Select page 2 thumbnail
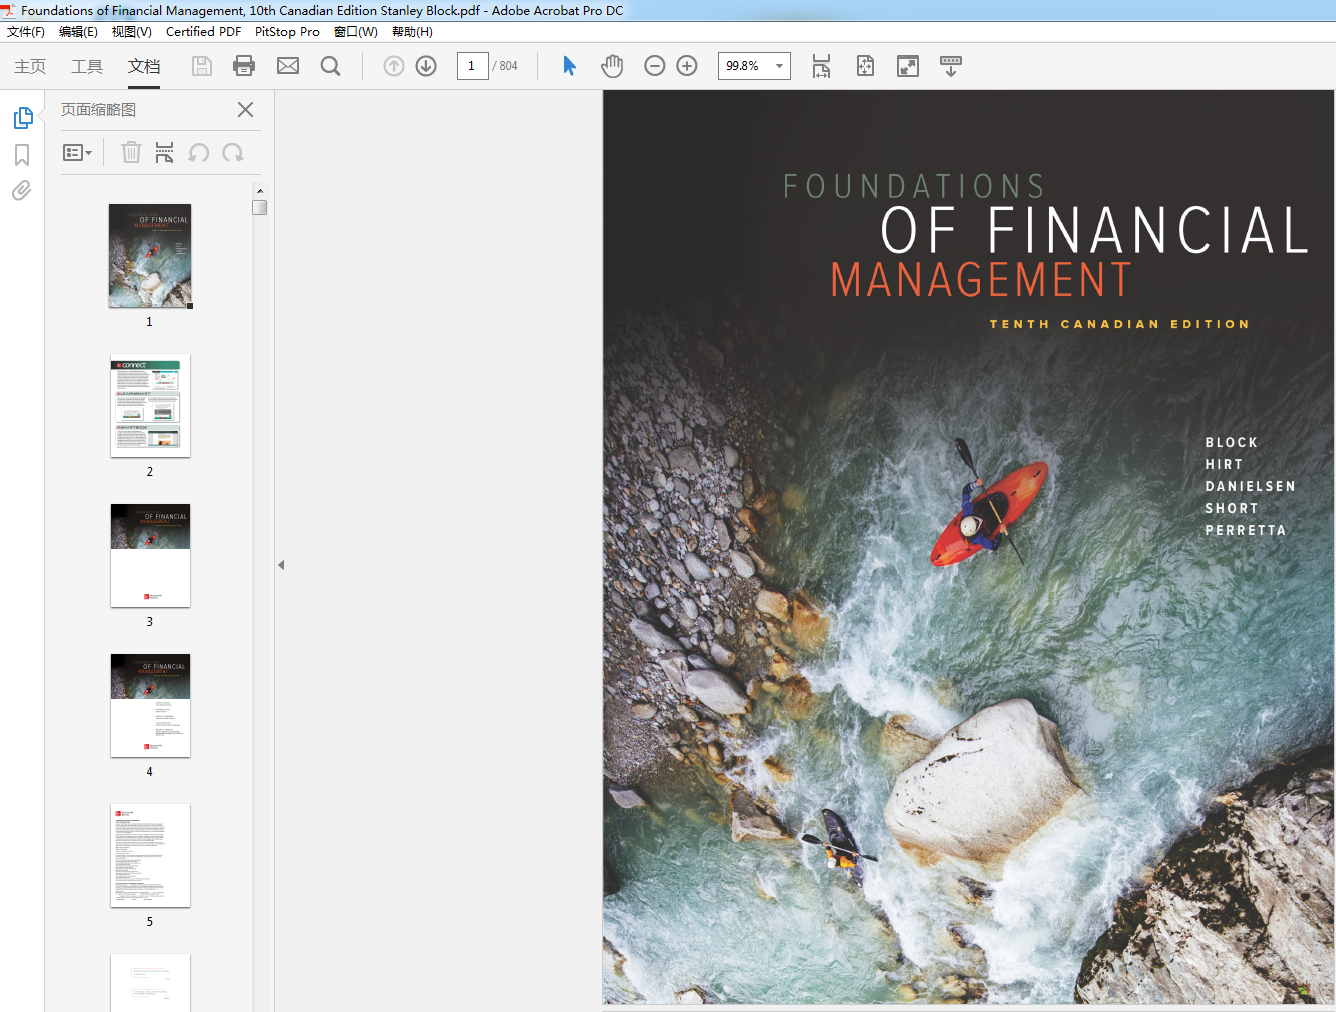This screenshot has height=1012, width=1336. click(x=150, y=406)
